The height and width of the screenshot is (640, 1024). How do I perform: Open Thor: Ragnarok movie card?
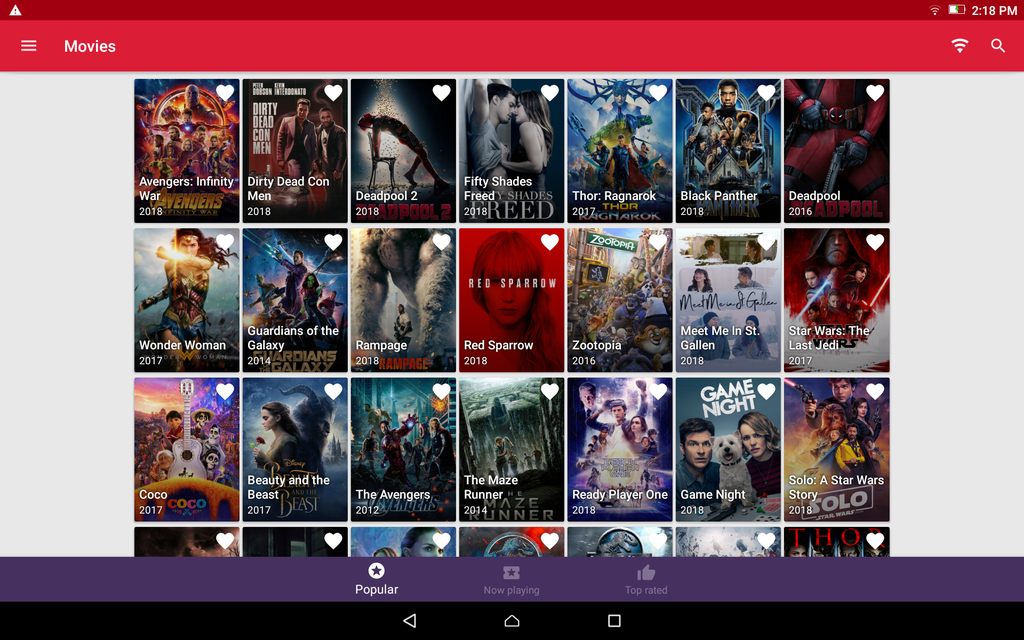620,151
